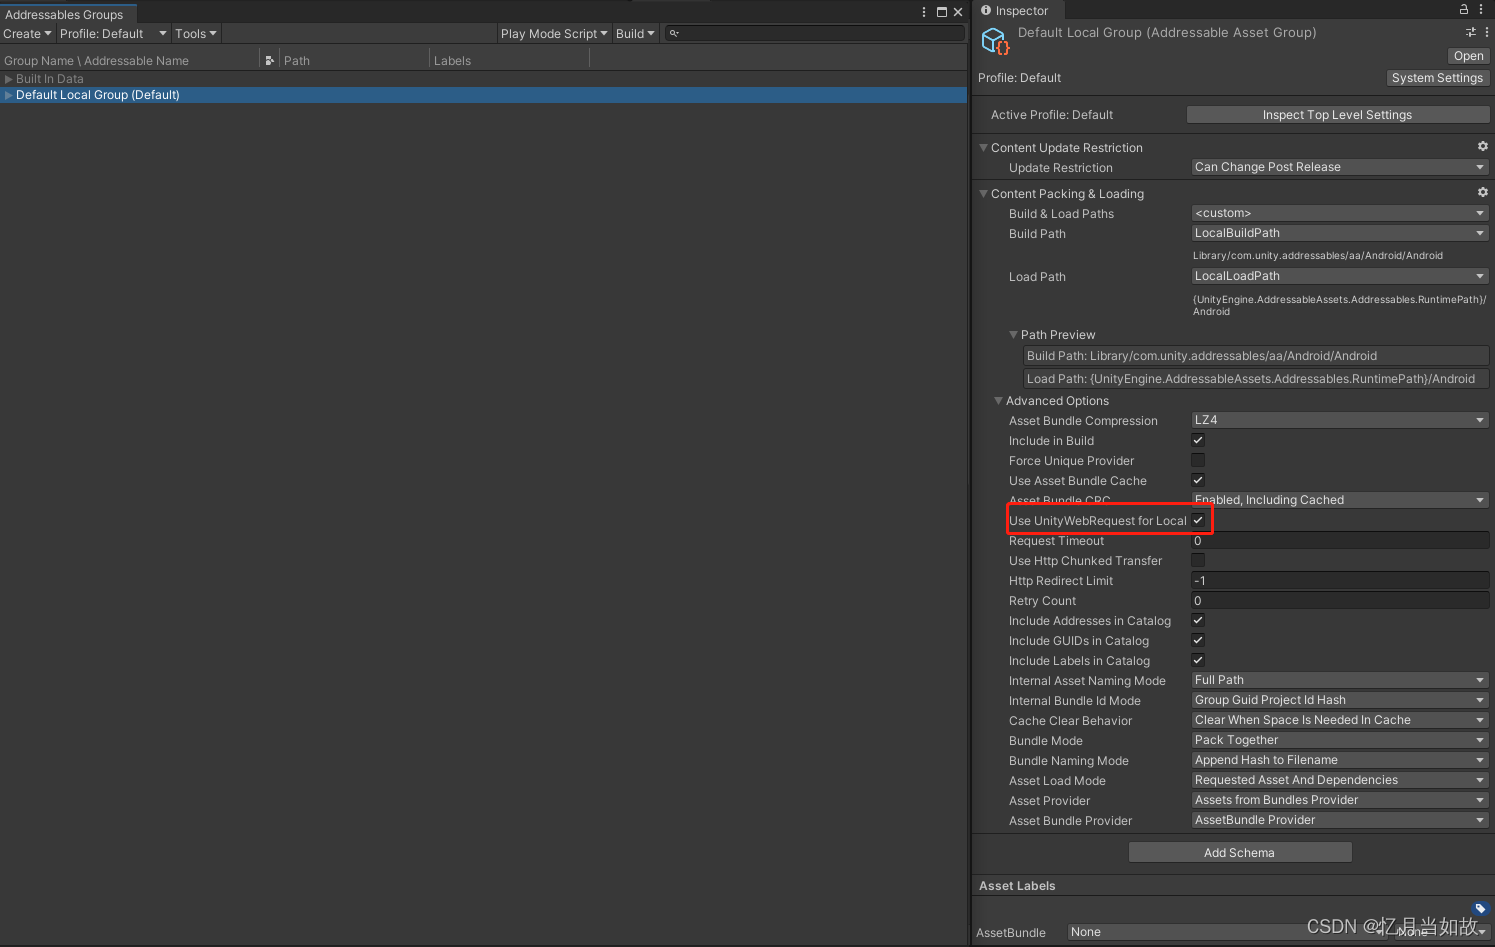This screenshot has width=1495, height=947.
Task: Open the Content Packing & Loading gear menu
Action: (x=1483, y=192)
